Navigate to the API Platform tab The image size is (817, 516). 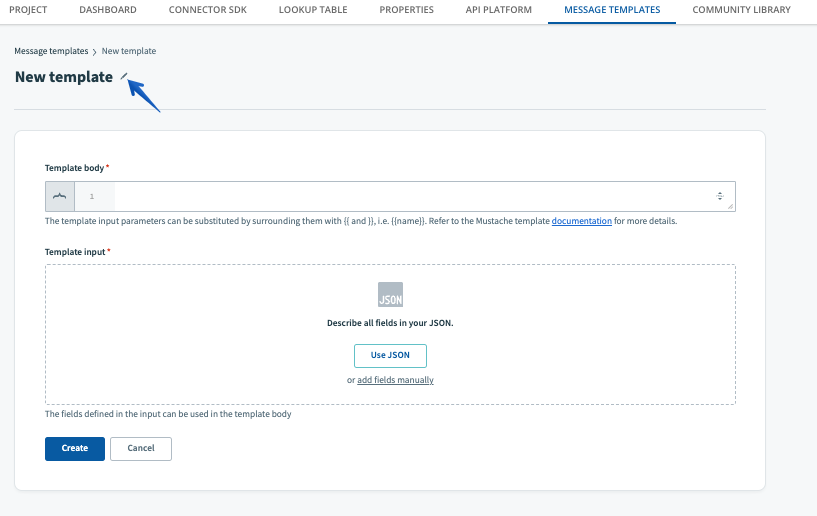(x=499, y=10)
